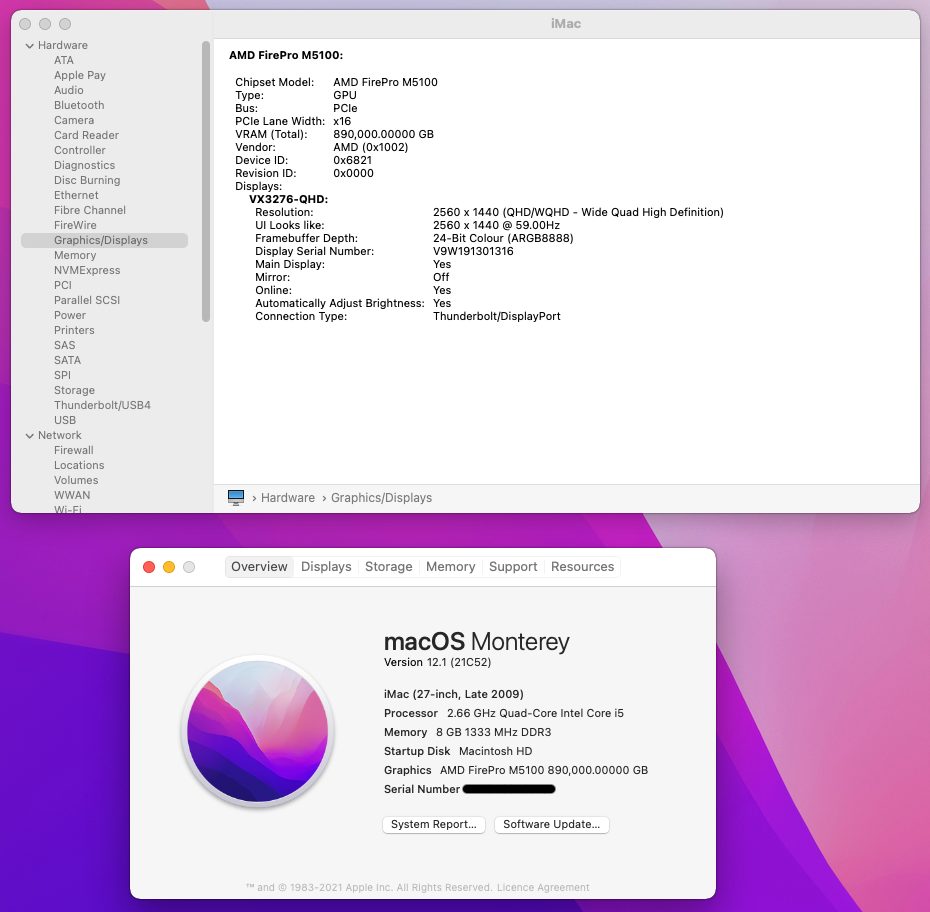The image size is (930, 912).
Task: Click the Version 12.1 (21C52) text
Action: [x=437, y=662]
